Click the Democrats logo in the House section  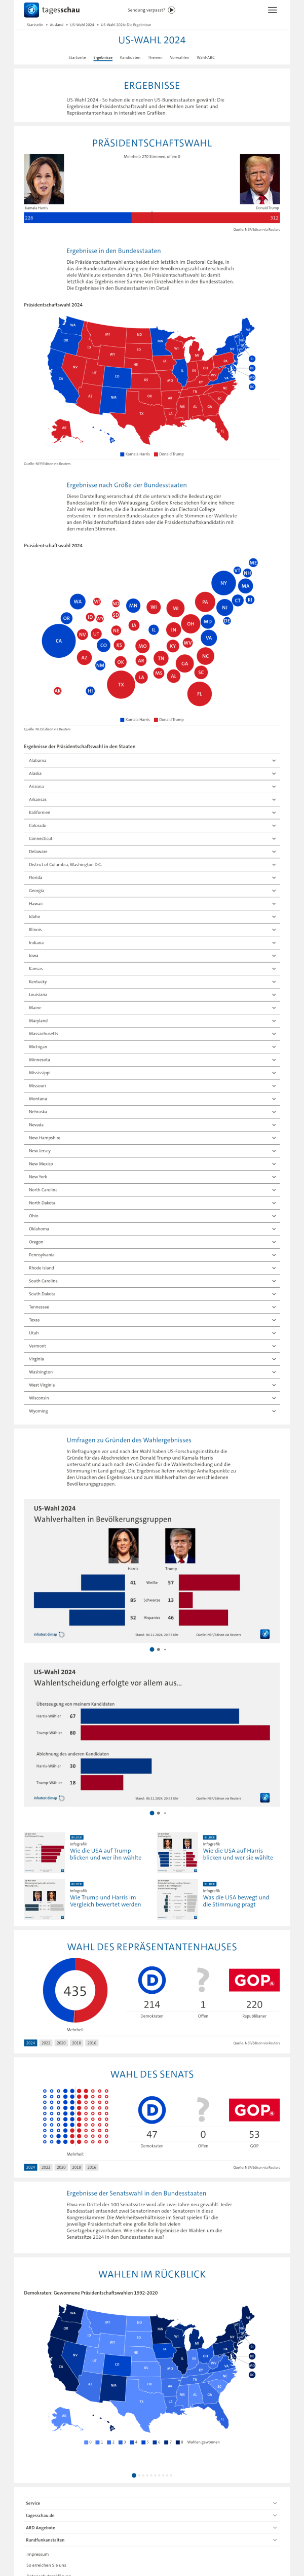click(x=152, y=1952)
